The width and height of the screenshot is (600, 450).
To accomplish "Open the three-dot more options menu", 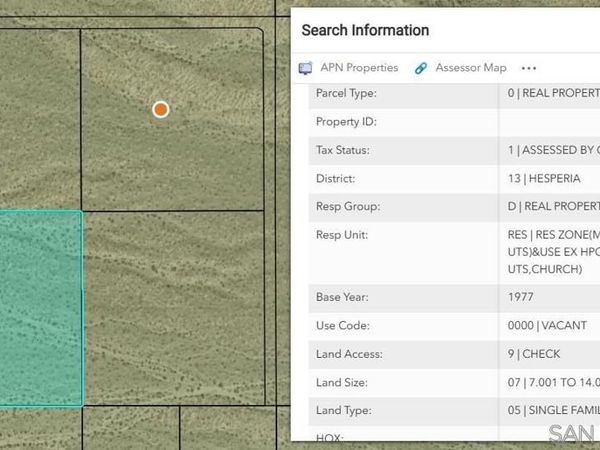I will [x=529, y=68].
